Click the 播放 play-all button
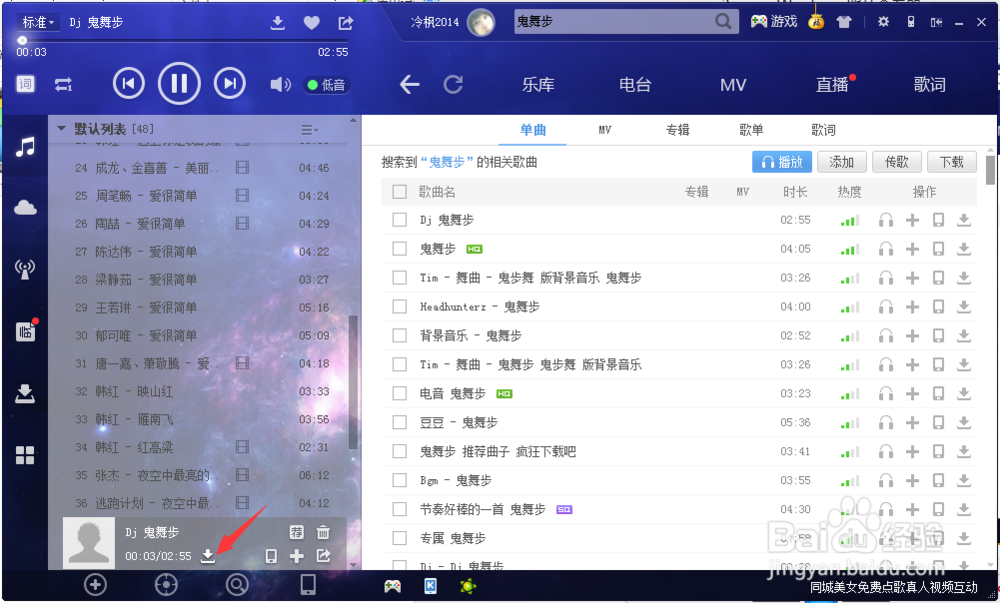This screenshot has height=603, width=1000. [x=782, y=162]
